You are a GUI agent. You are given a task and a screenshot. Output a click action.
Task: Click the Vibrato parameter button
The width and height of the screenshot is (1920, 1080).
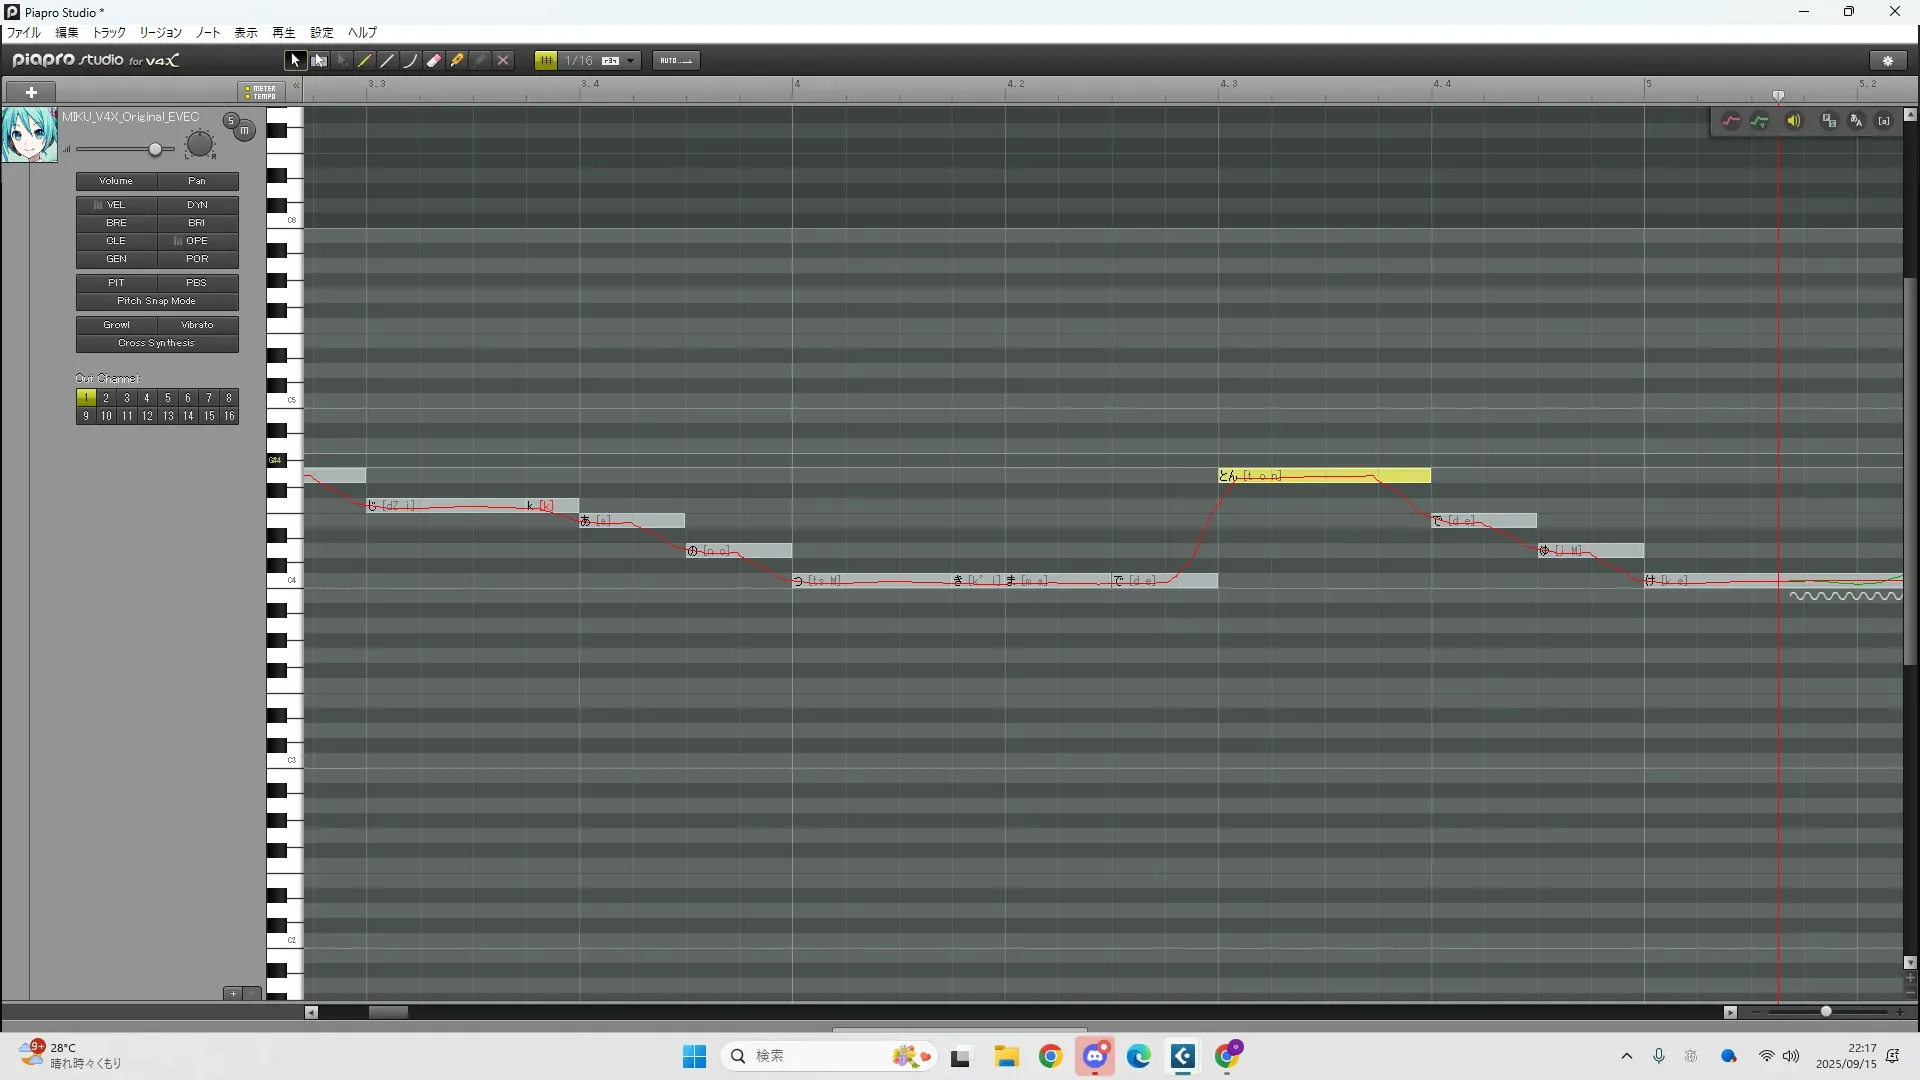[x=197, y=325]
